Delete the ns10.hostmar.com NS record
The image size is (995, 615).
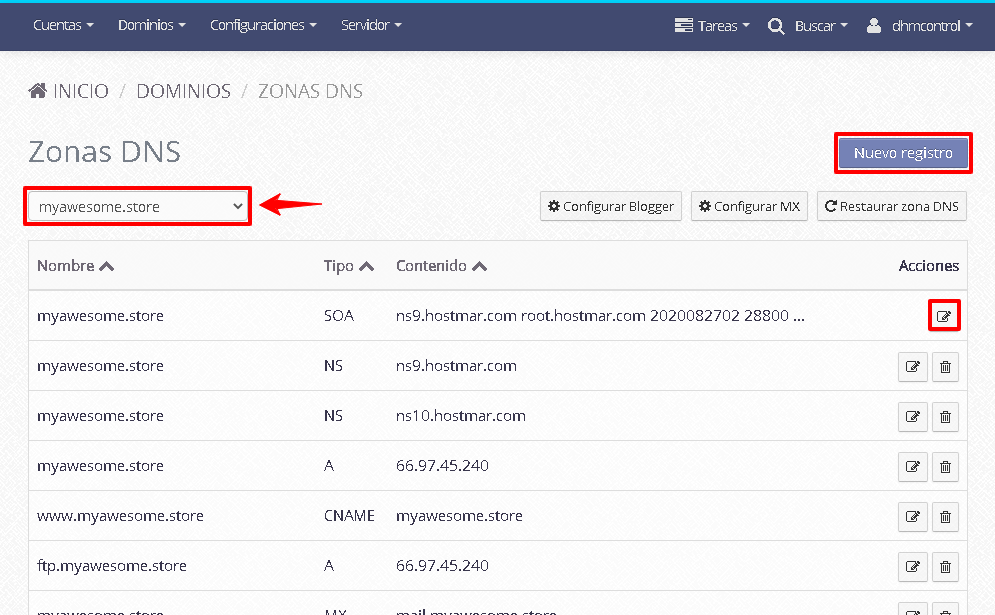(x=945, y=417)
